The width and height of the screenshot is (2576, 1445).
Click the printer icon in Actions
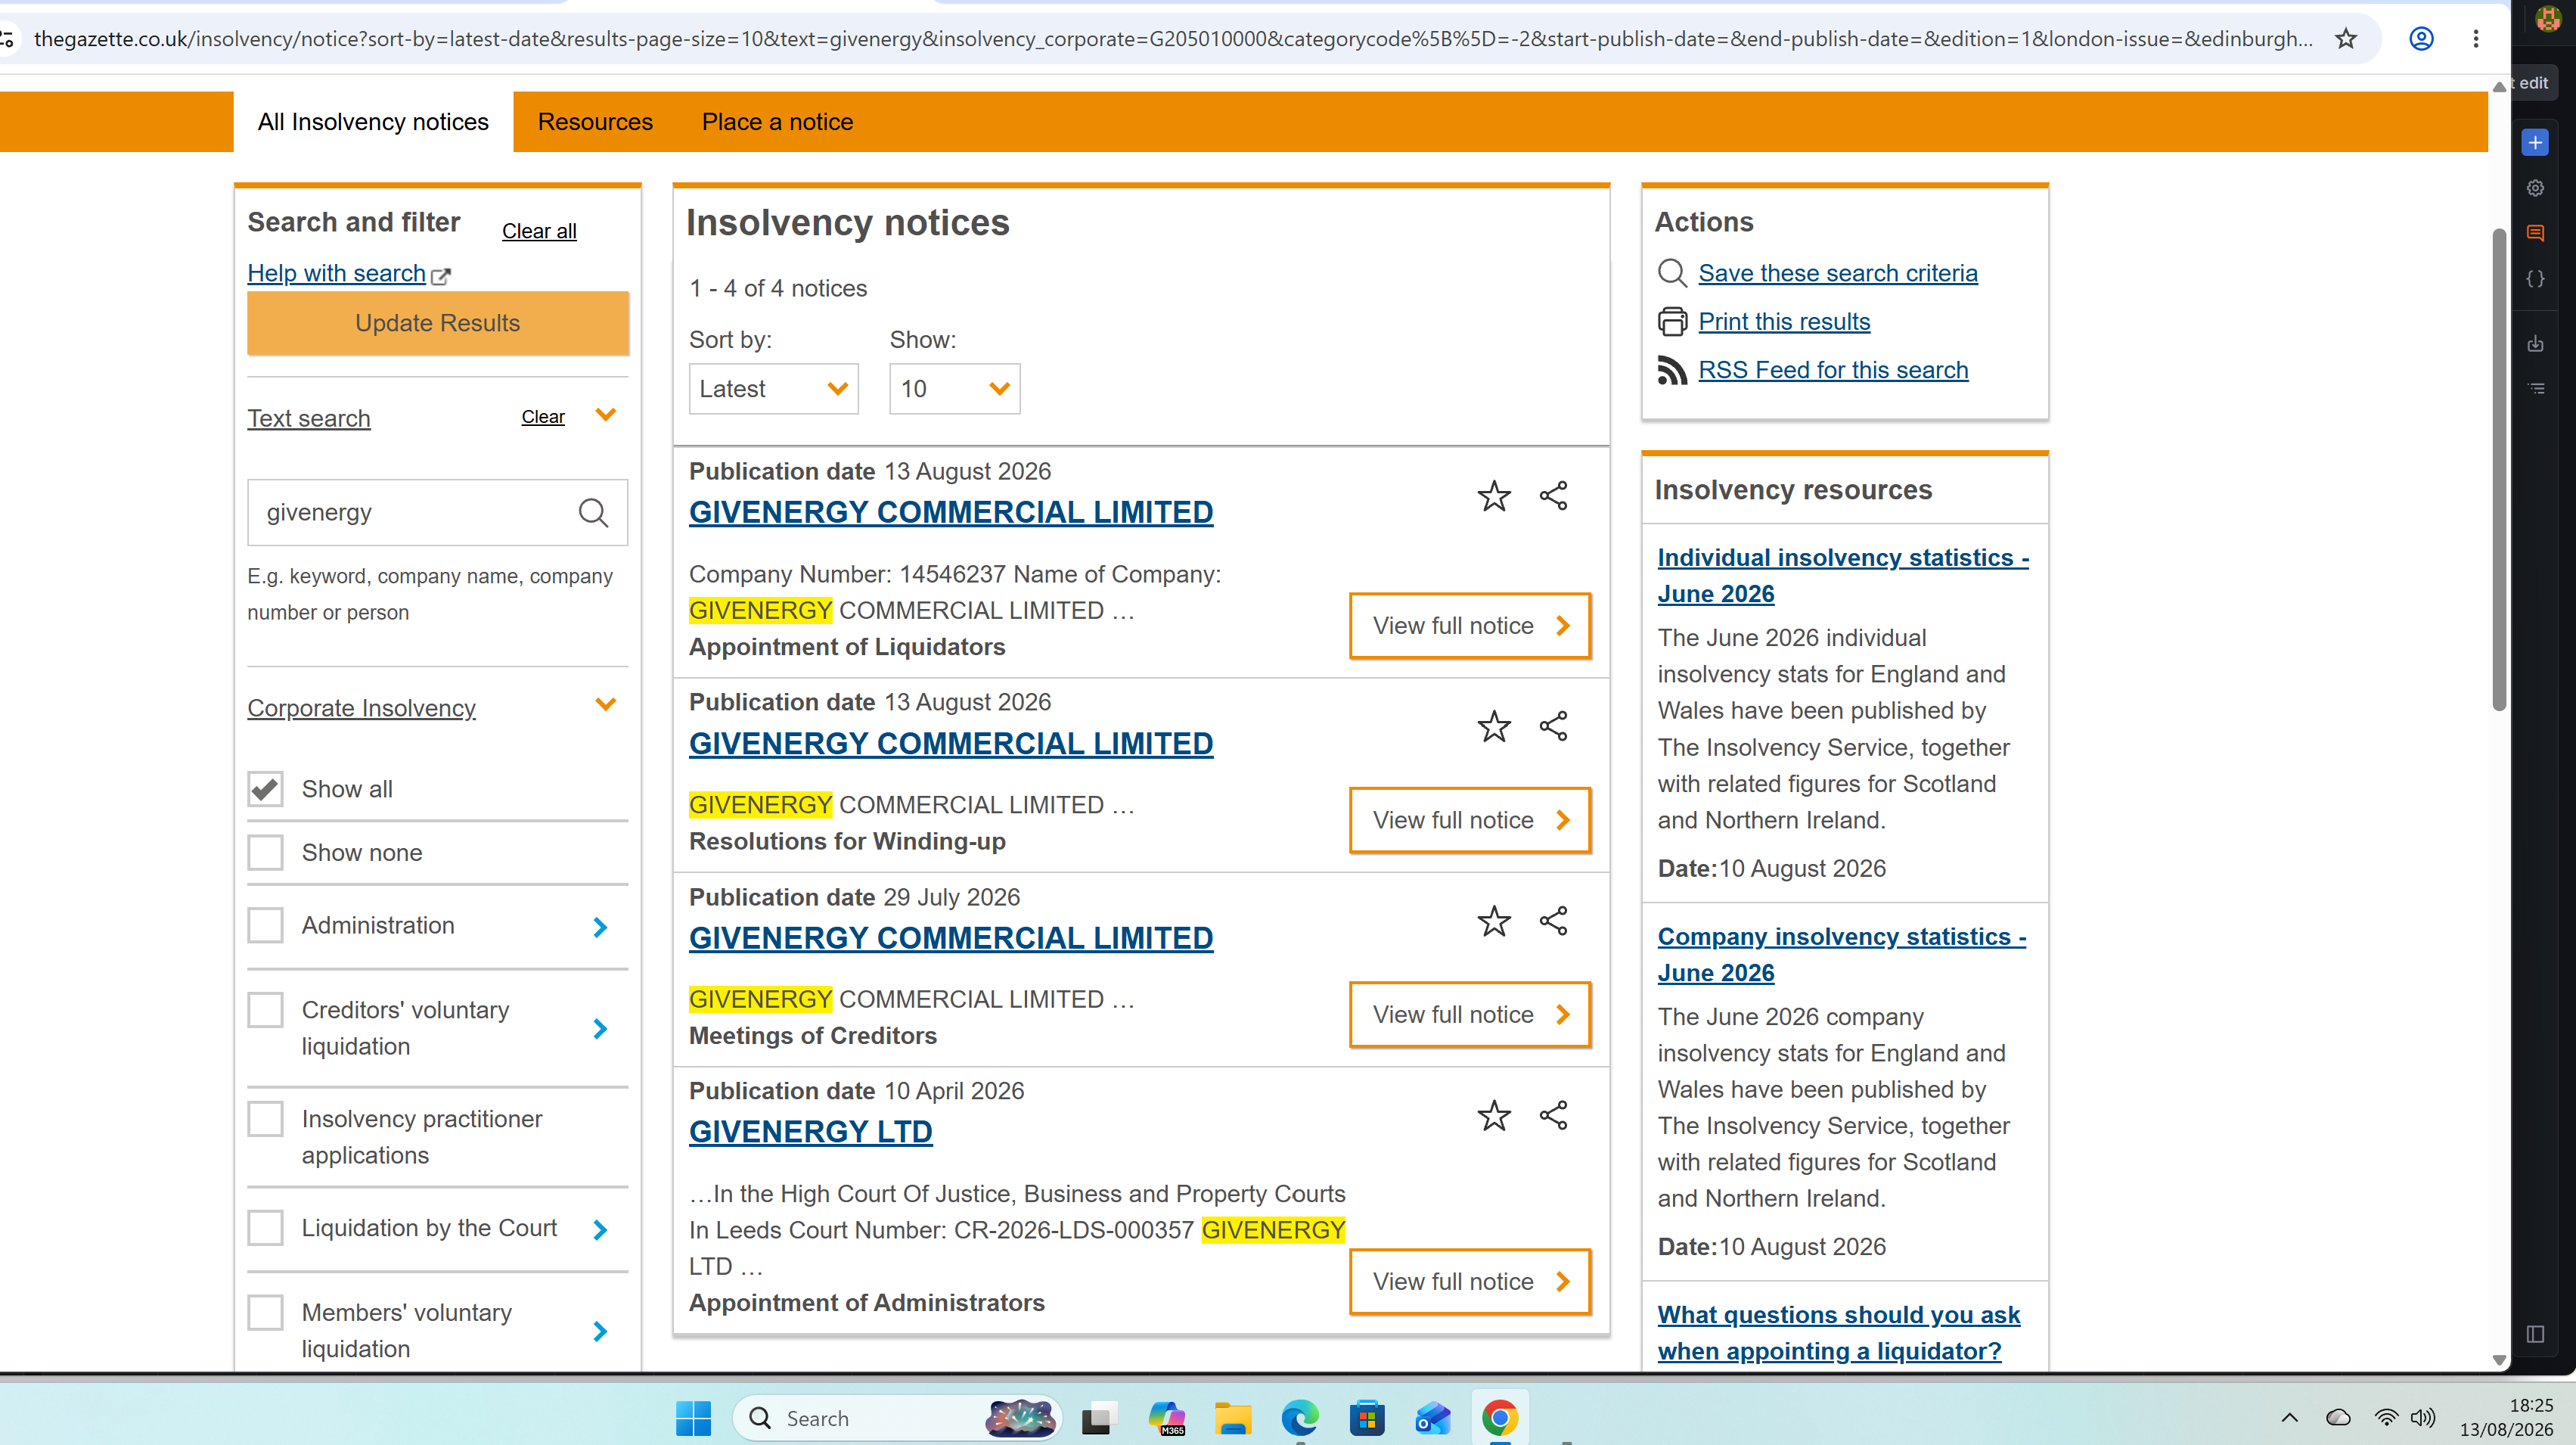click(x=1672, y=321)
